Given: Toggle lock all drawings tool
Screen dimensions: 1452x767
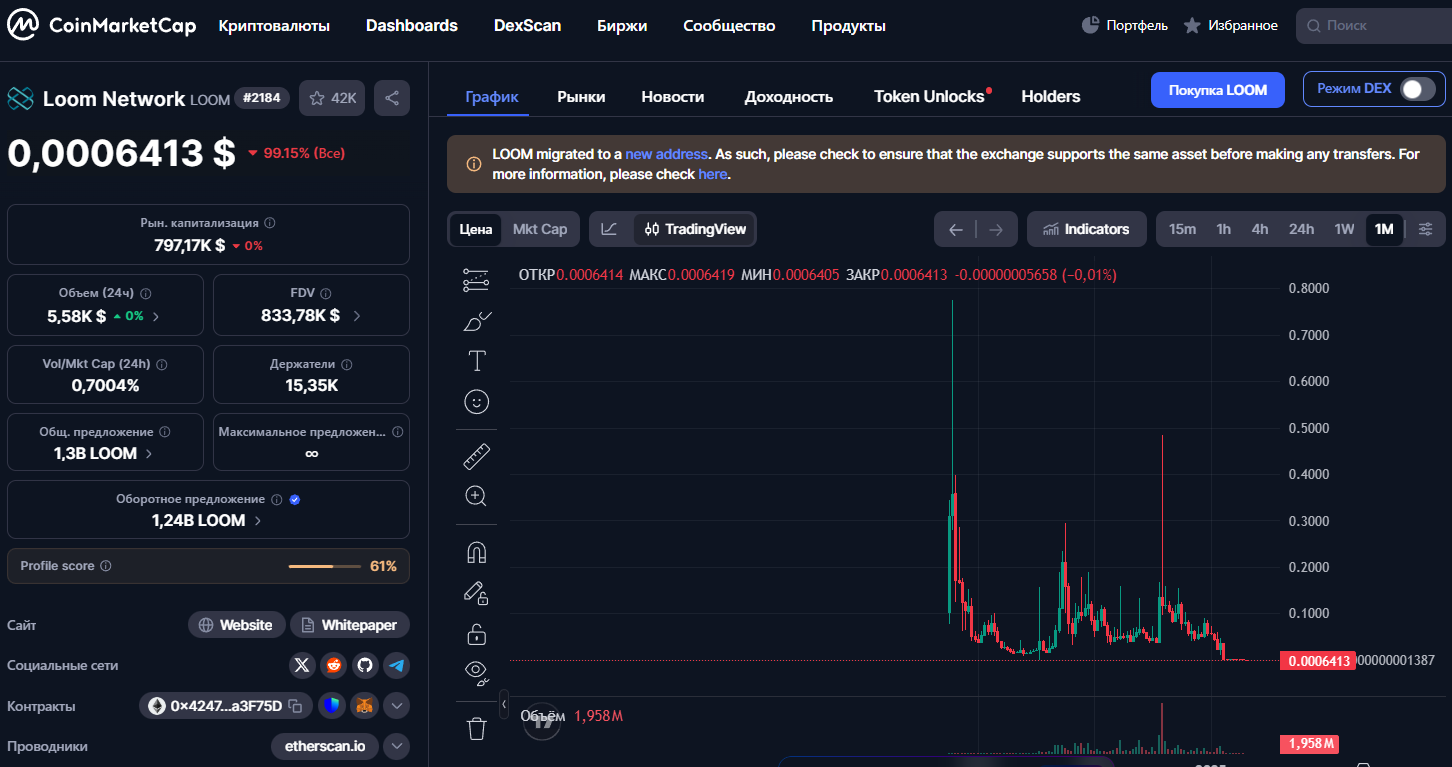Looking at the screenshot, I should [x=477, y=634].
